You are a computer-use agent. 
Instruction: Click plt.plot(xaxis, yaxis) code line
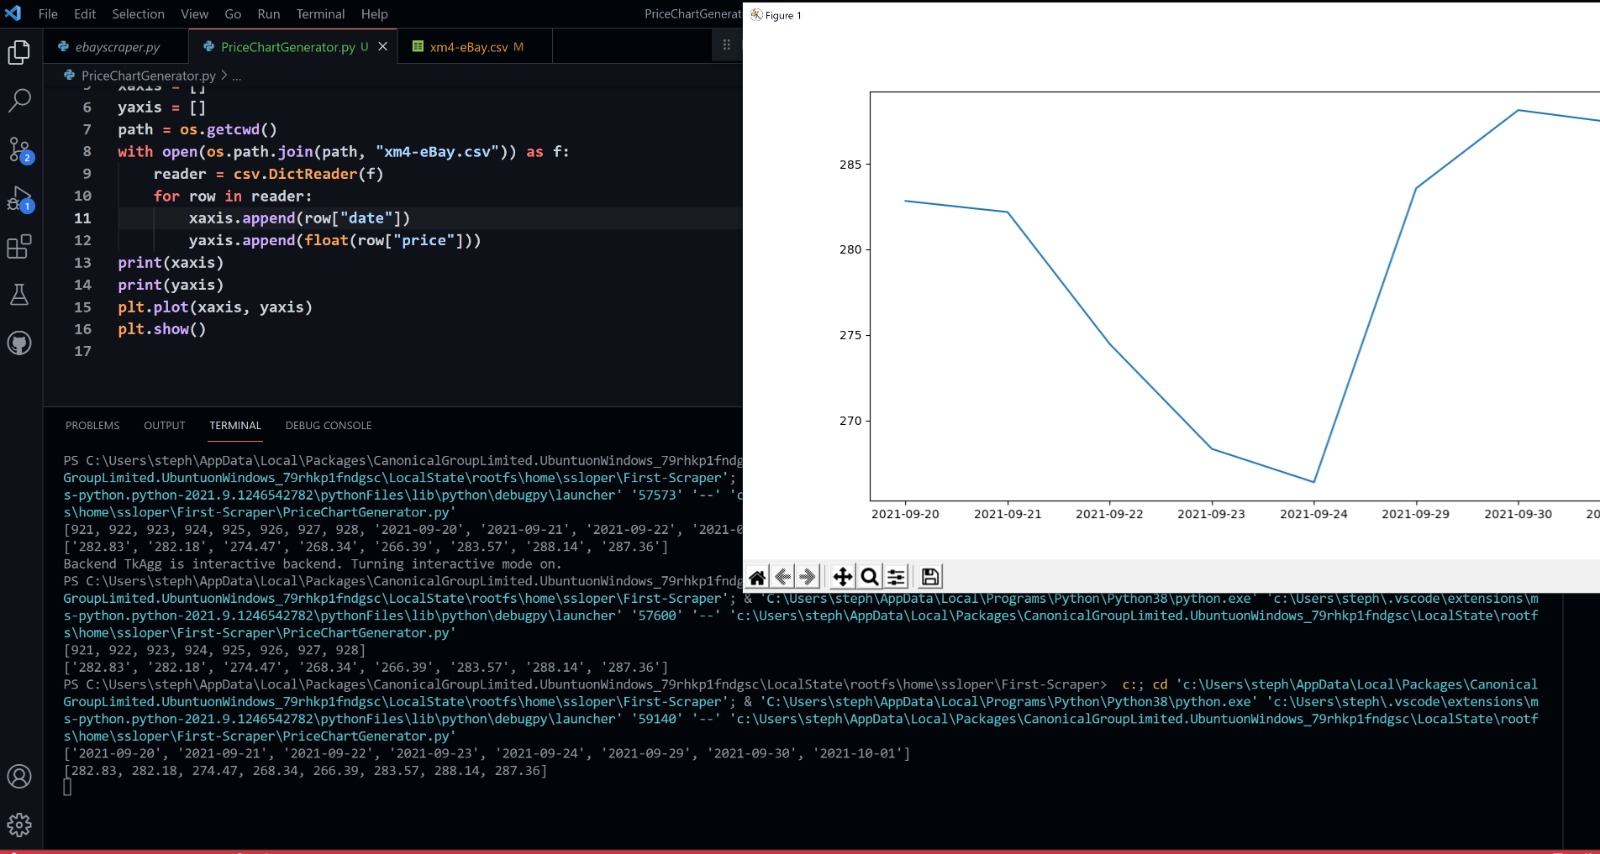215,307
